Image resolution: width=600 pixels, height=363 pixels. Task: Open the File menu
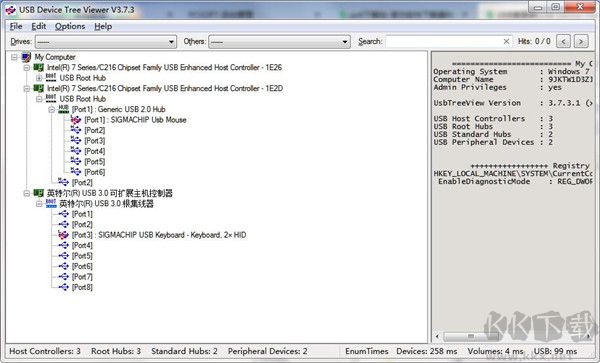16,26
